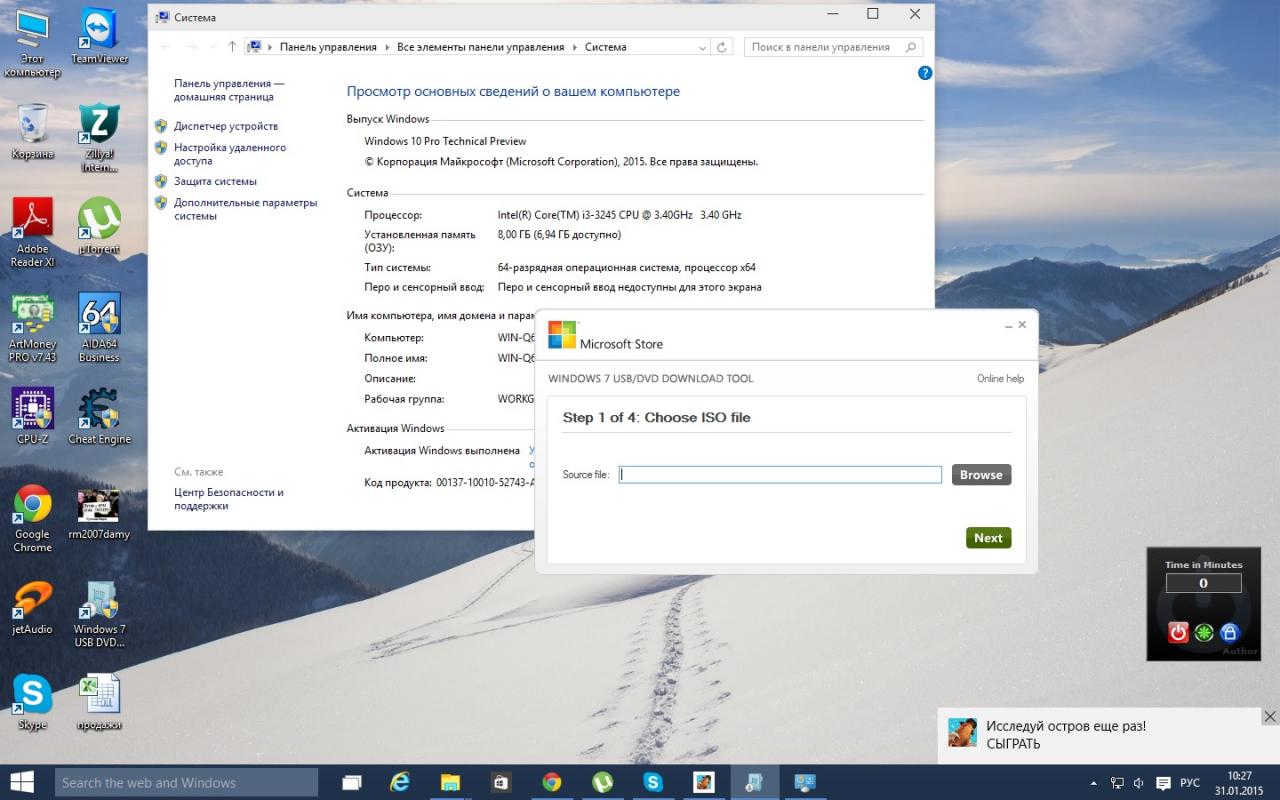
Task: Open µTorrent from the taskbar
Action: pos(602,782)
